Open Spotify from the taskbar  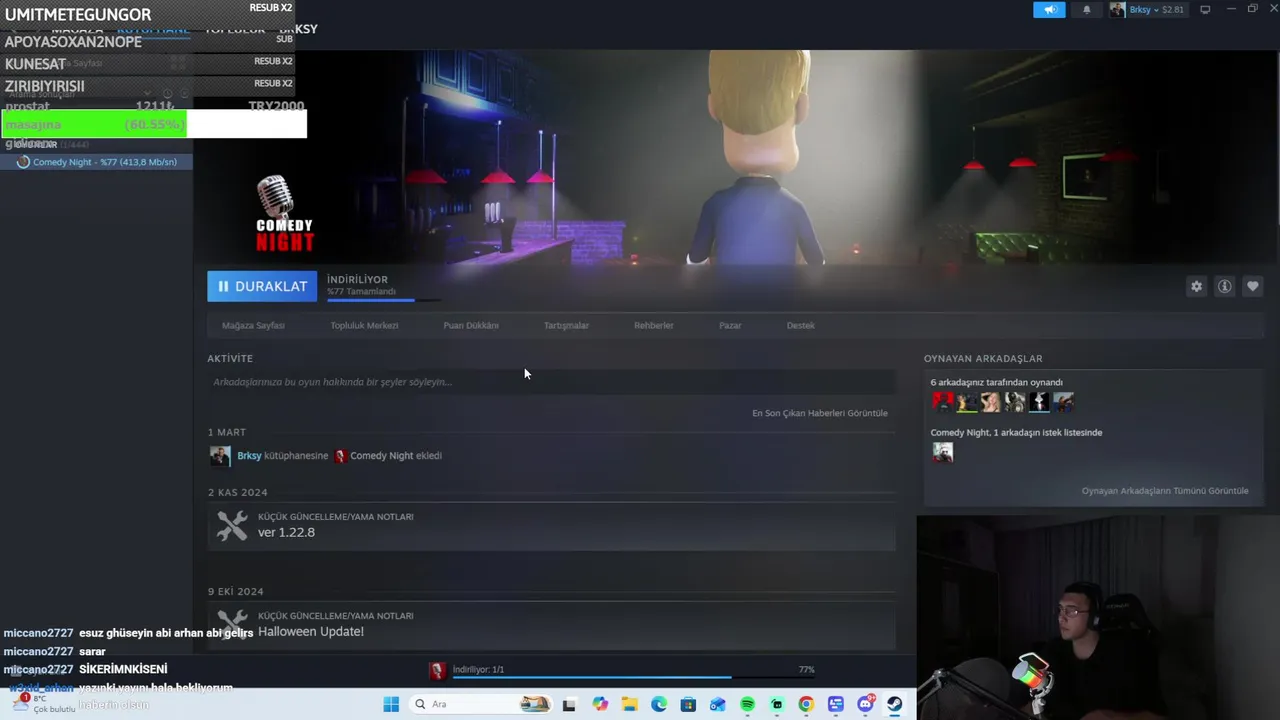click(747, 704)
